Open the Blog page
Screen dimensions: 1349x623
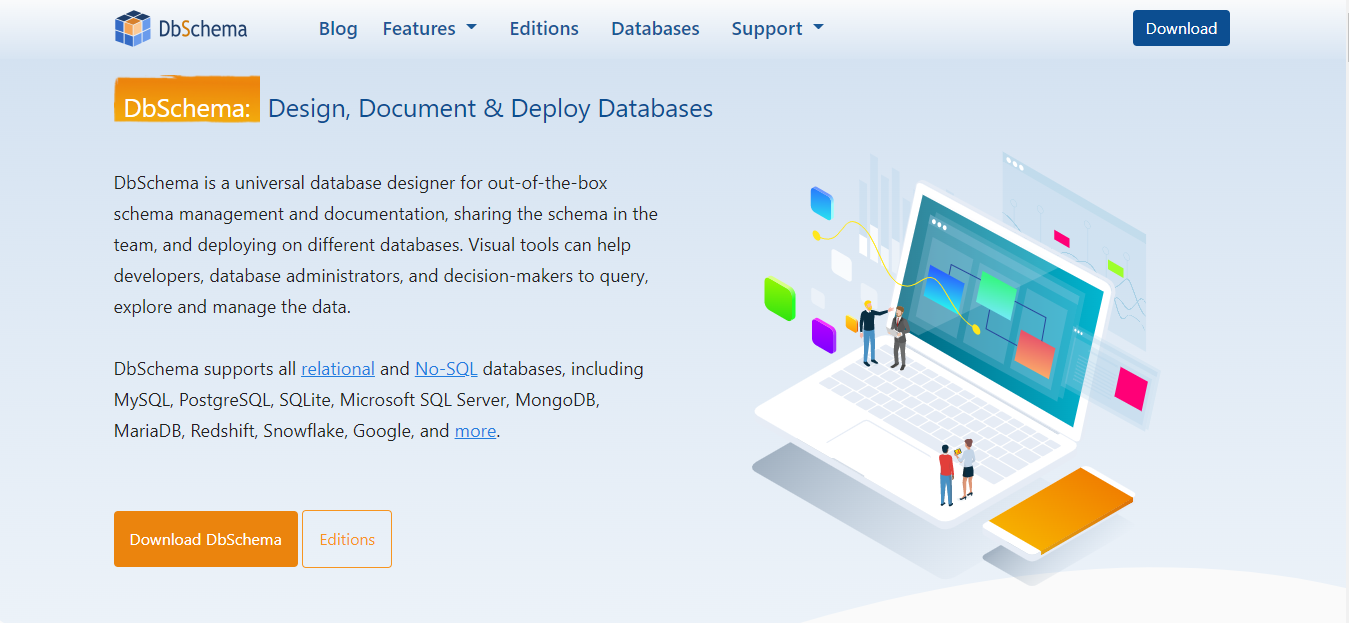point(338,29)
